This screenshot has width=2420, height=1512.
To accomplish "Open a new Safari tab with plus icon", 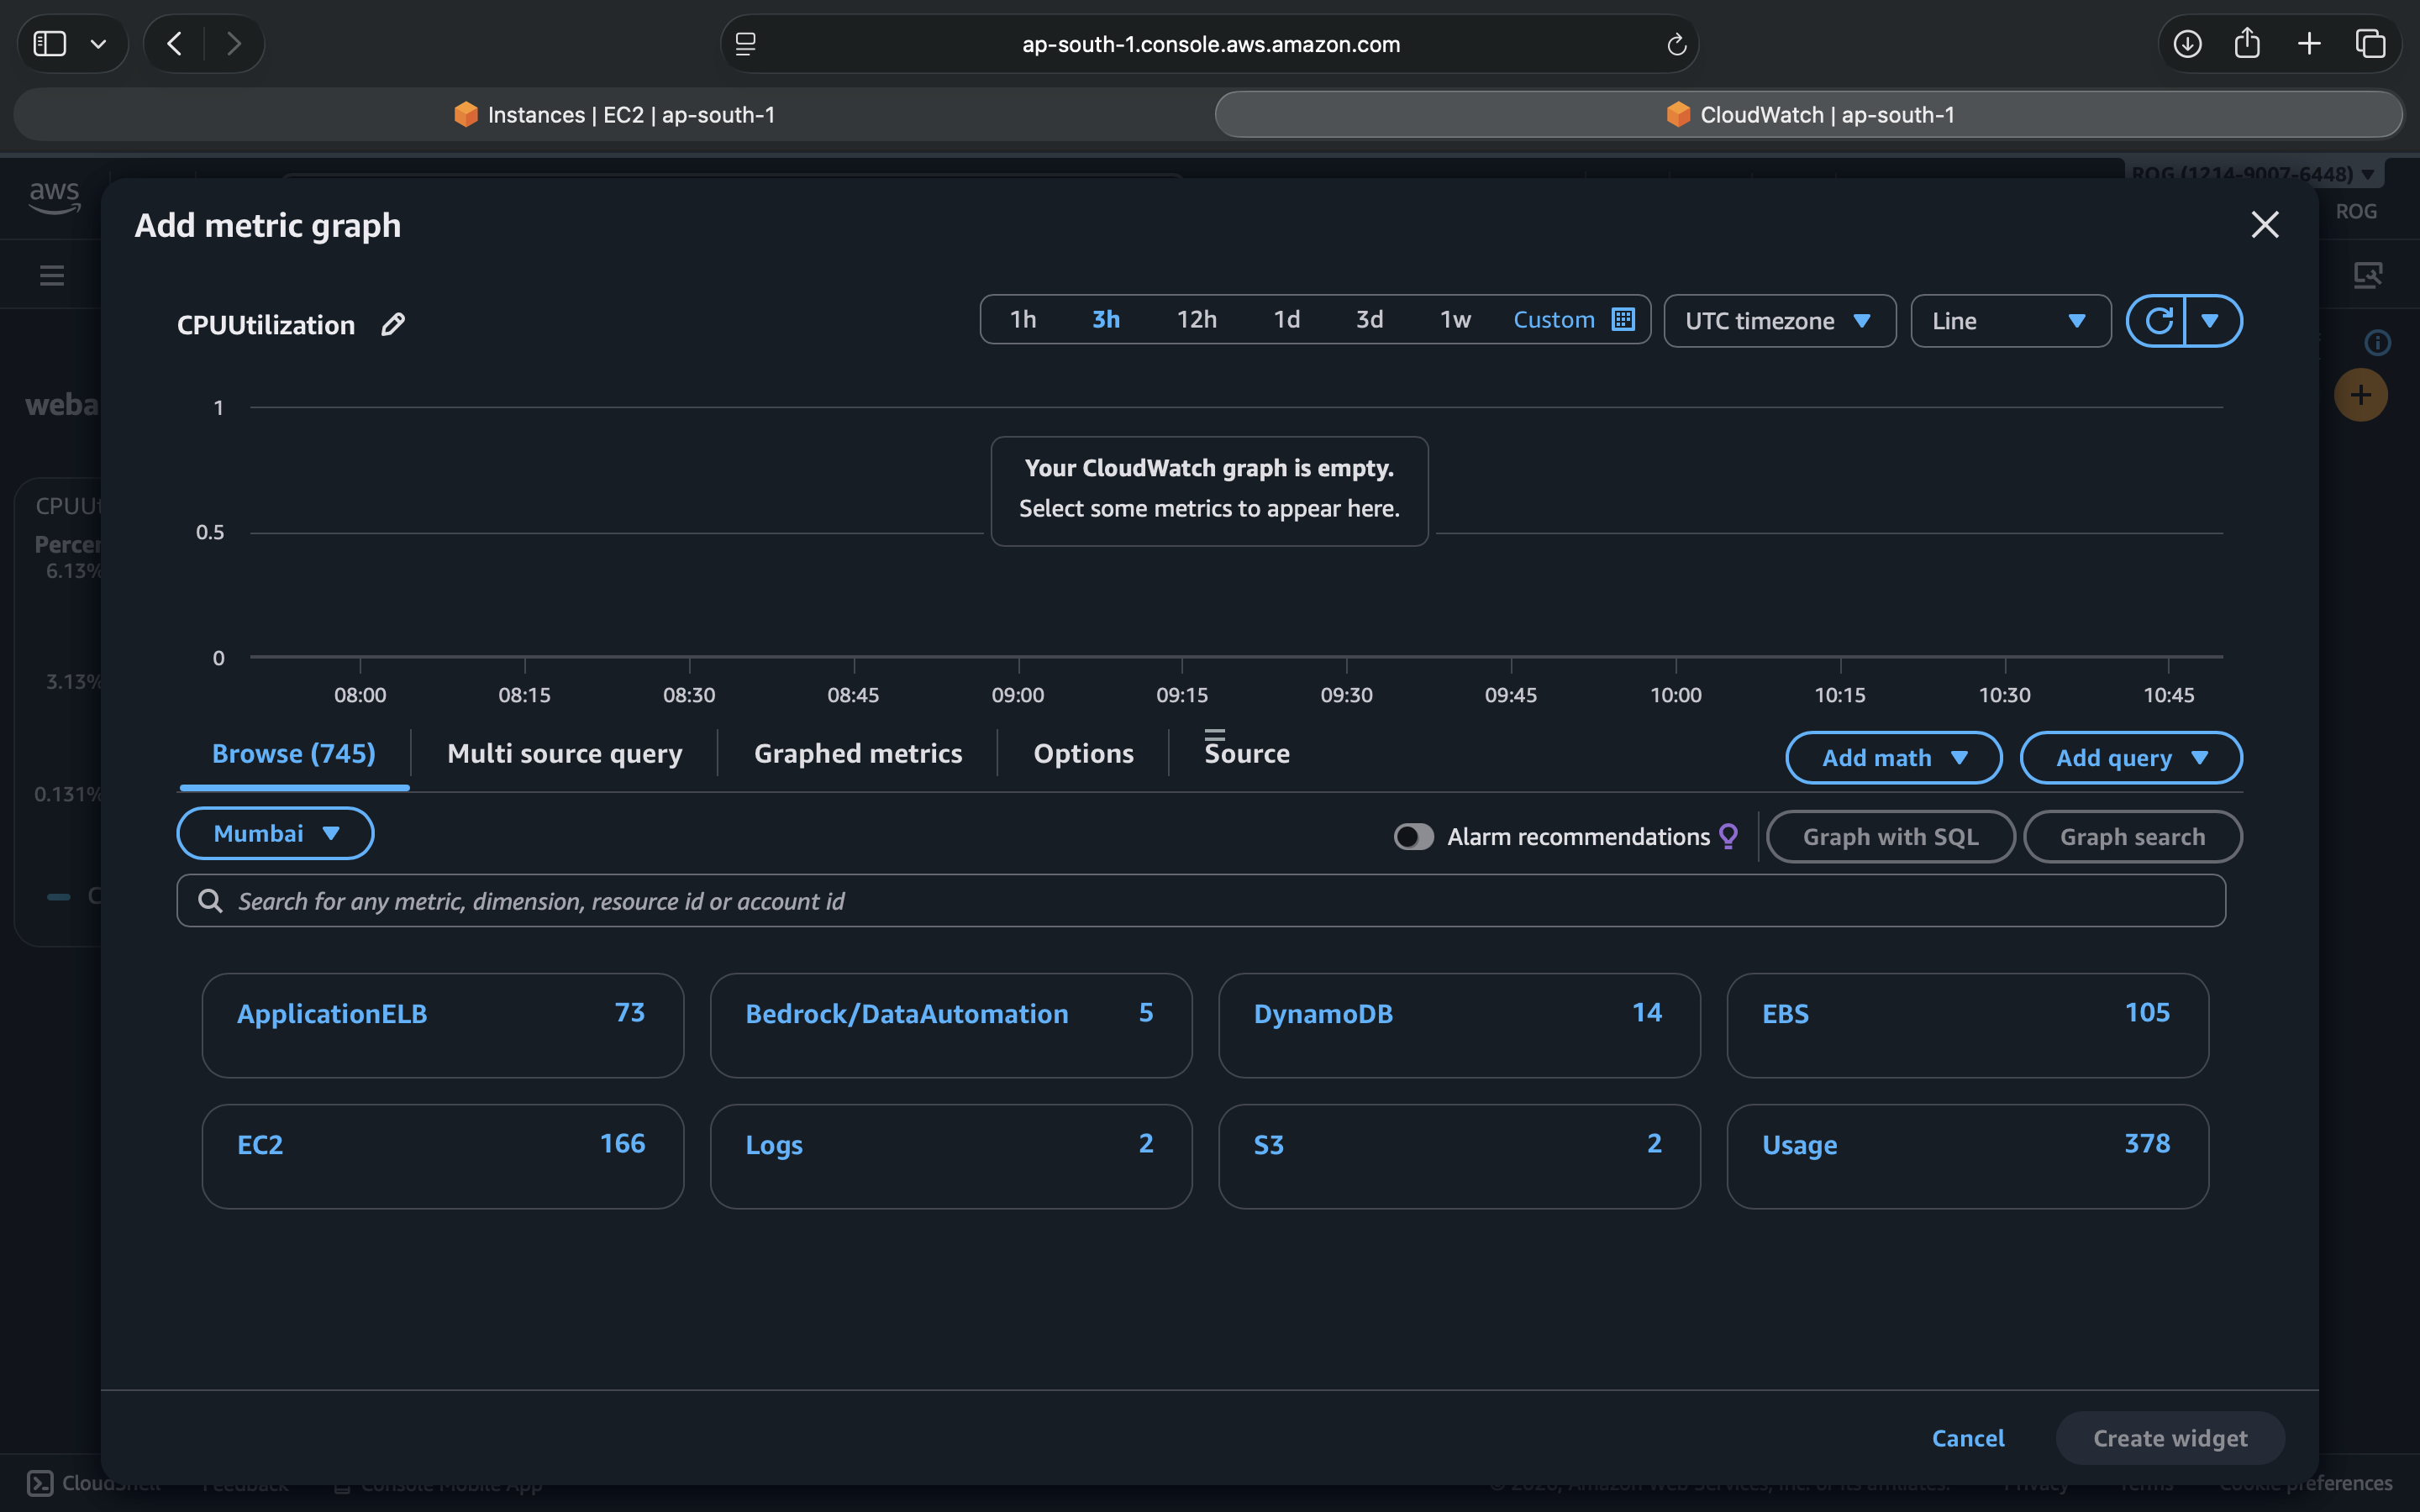I will (2309, 44).
